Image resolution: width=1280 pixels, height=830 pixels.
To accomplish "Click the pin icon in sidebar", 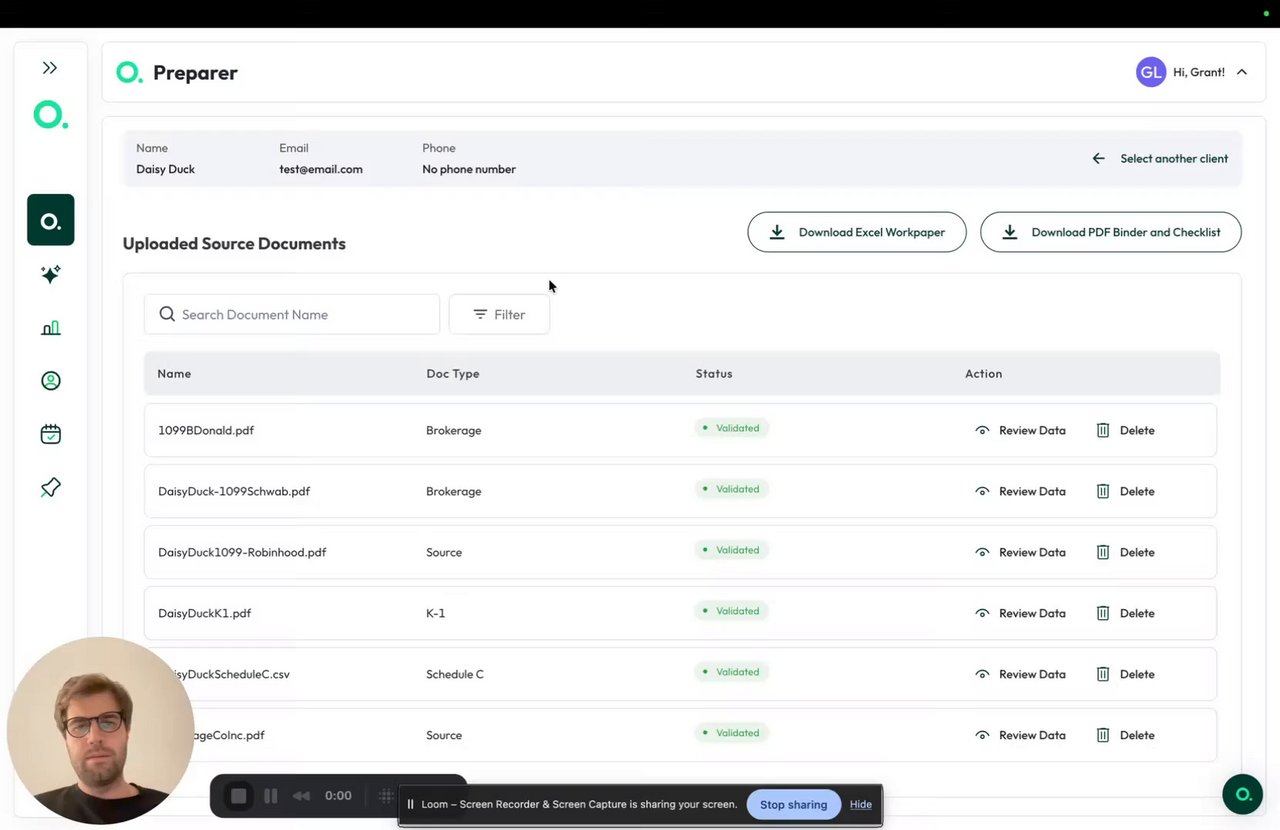I will [51, 487].
